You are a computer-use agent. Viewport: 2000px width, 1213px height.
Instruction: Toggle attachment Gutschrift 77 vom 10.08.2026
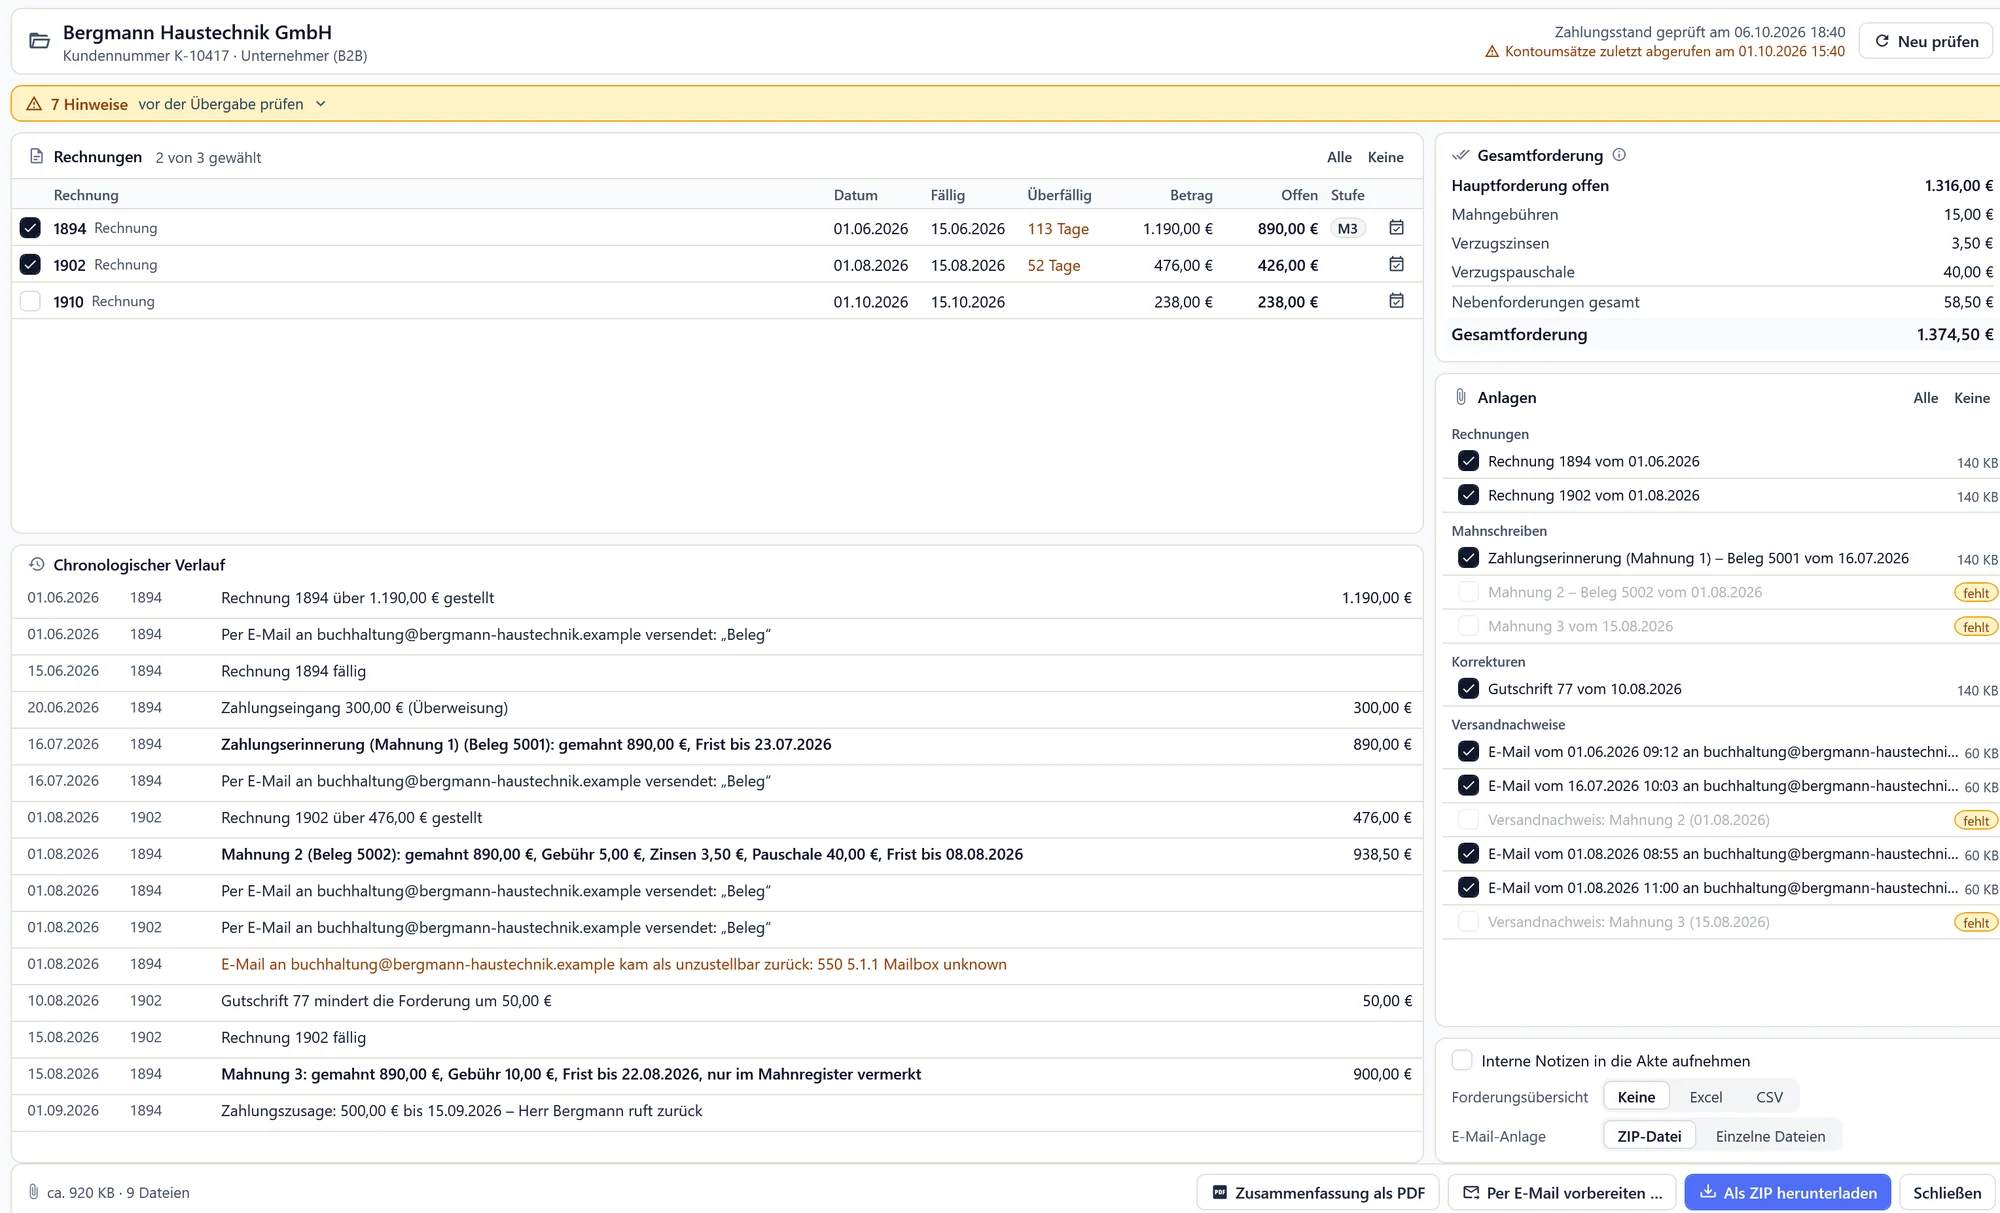[x=1468, y=689]
